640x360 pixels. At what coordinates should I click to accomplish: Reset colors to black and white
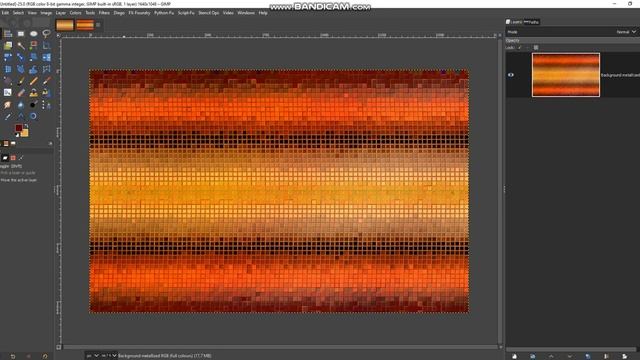point(17,135)
